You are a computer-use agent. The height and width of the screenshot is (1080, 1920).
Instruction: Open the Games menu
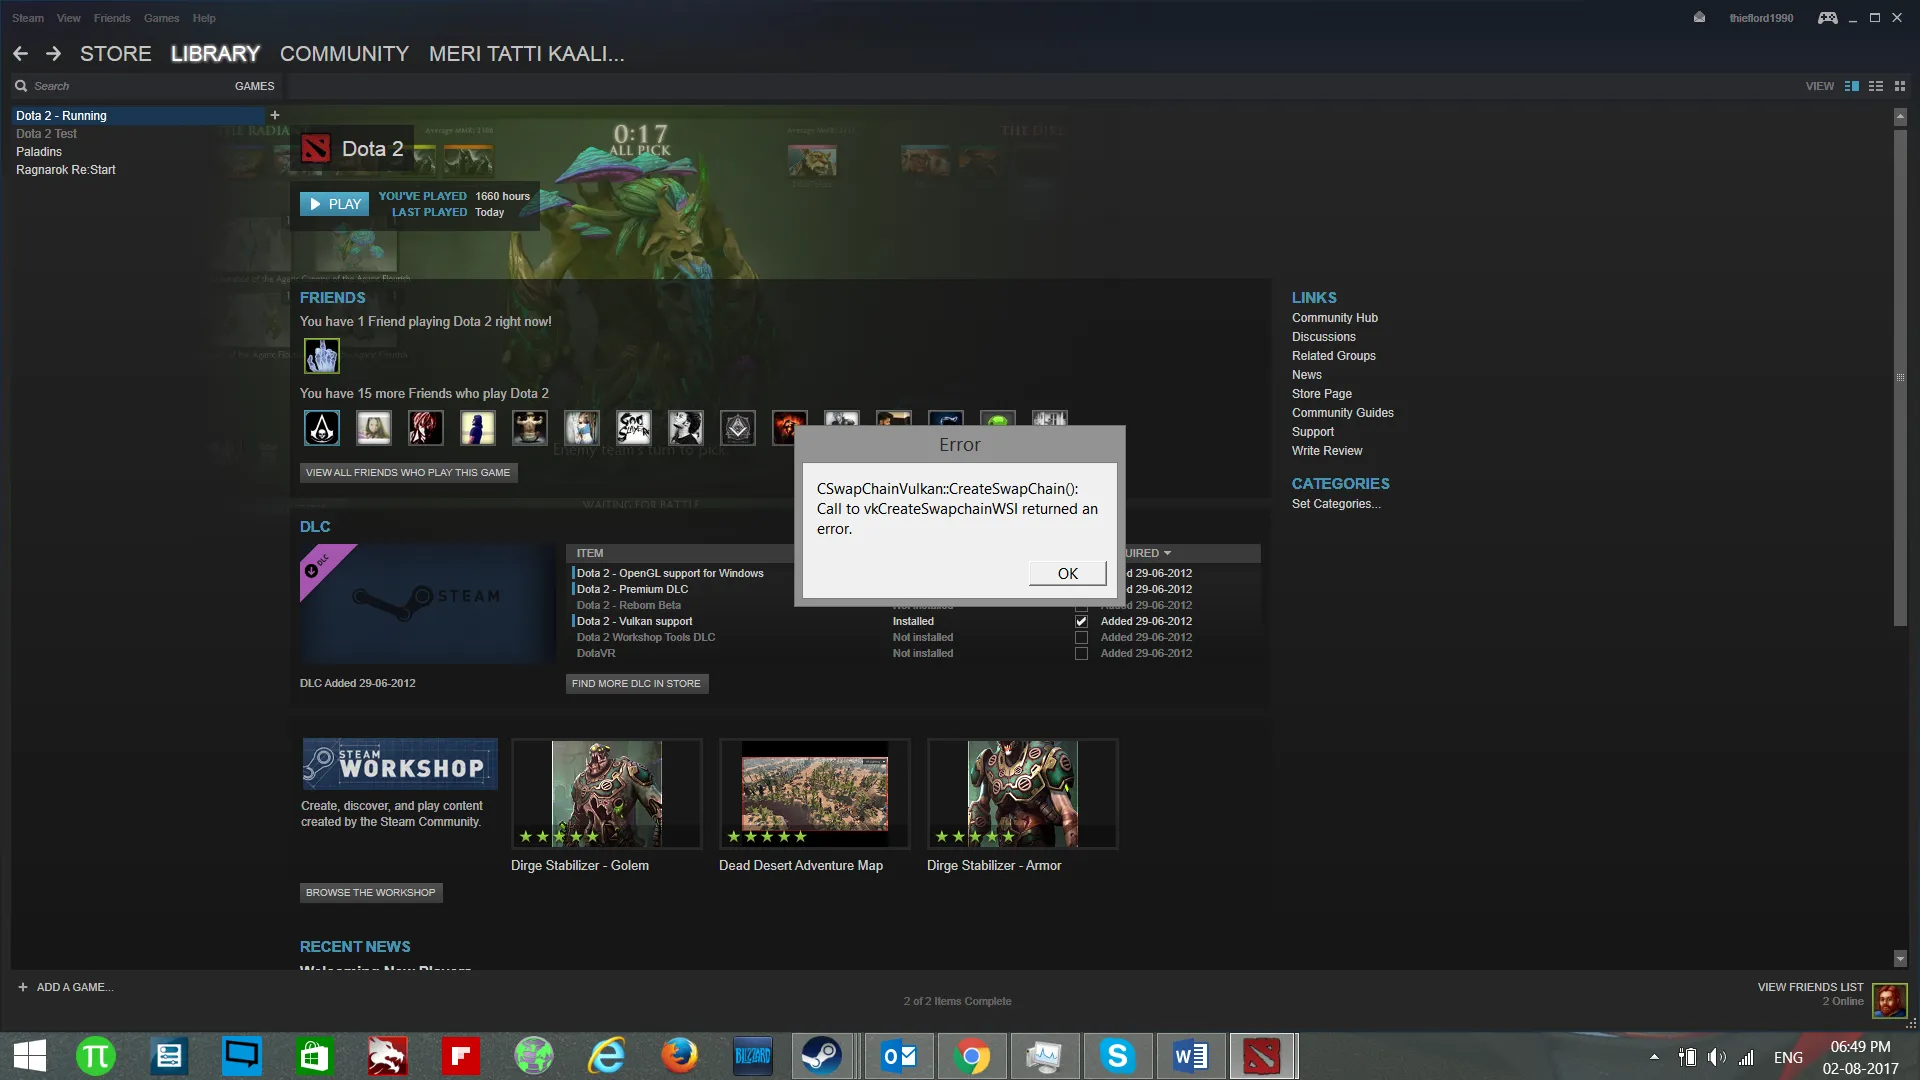pyautogui.click(x=161, y=18)
